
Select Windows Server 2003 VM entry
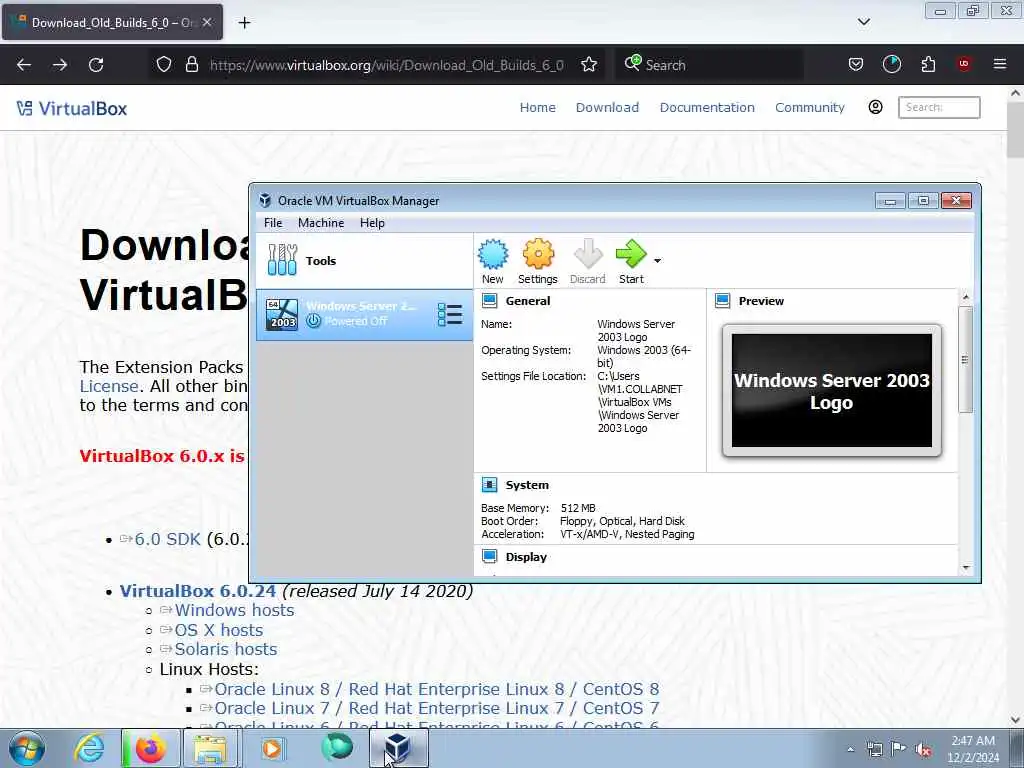coord(364,314)
